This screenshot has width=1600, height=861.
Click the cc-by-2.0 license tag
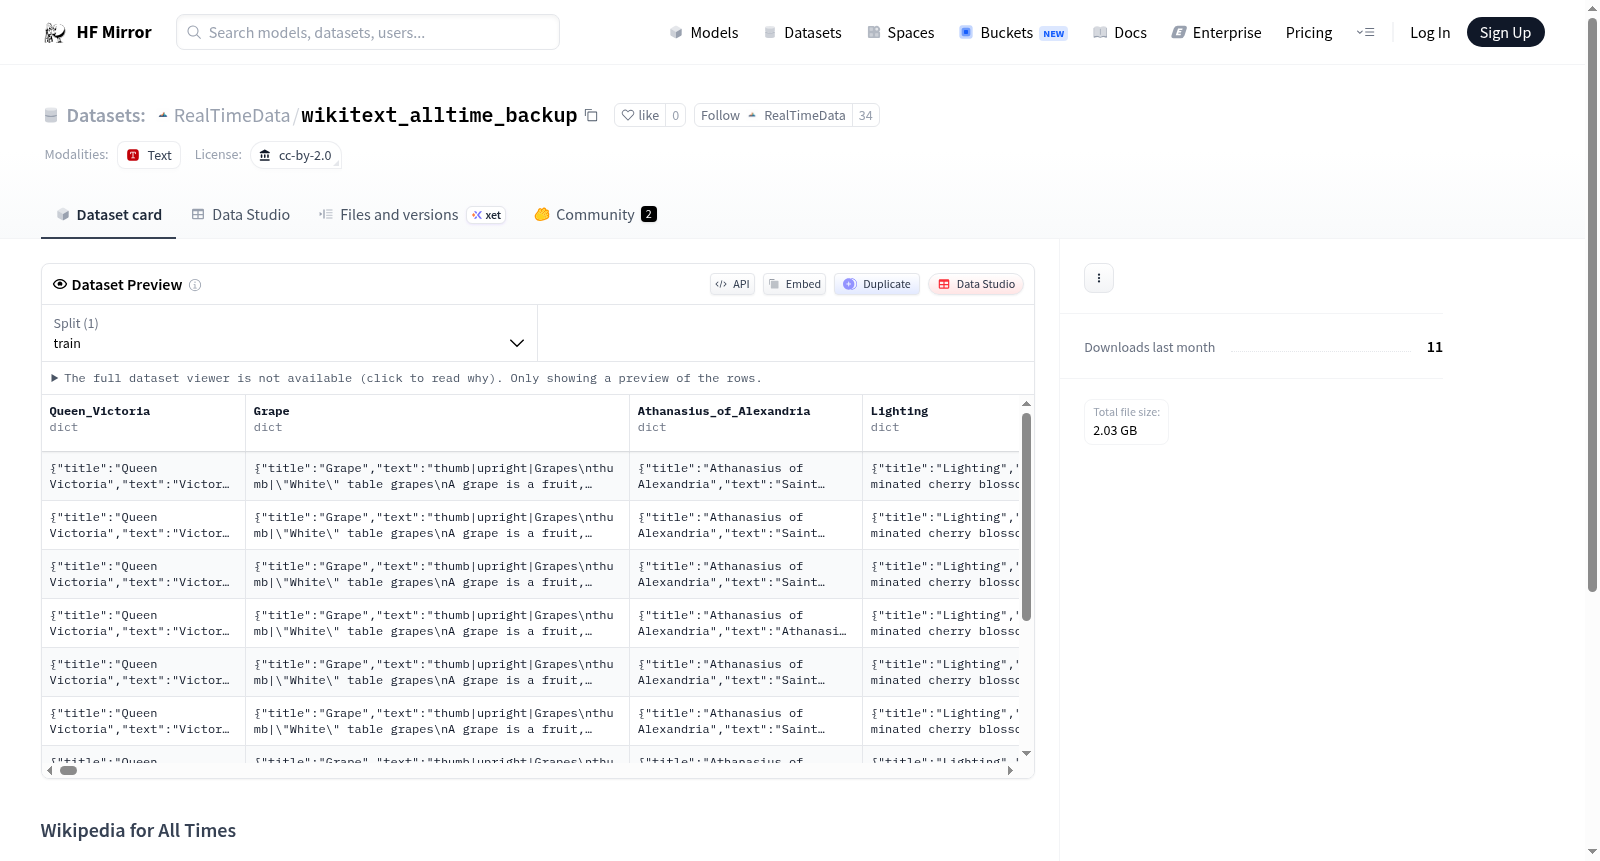(296, 155)
